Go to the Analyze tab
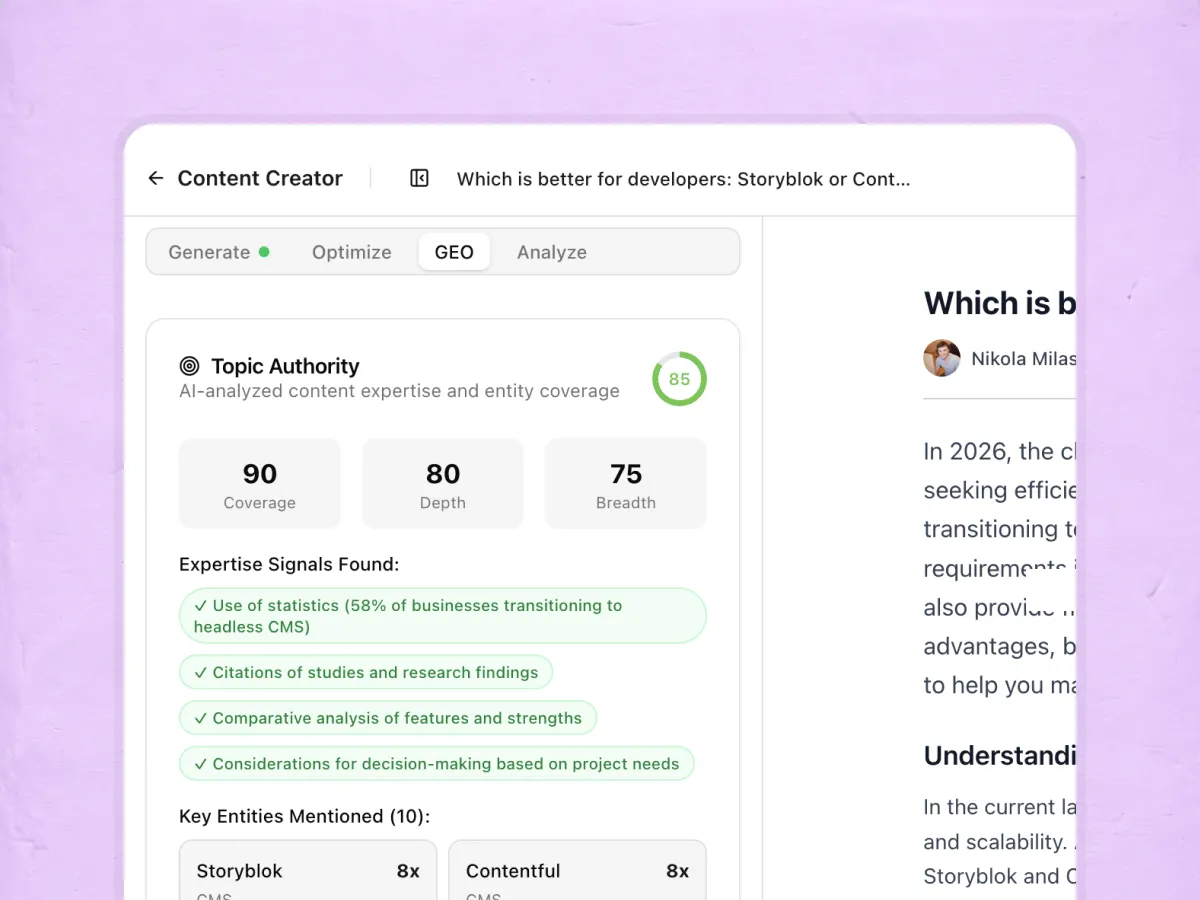The height and width of the screenshot is (900, 1200). pyautogui.click(x=551, y=252)
